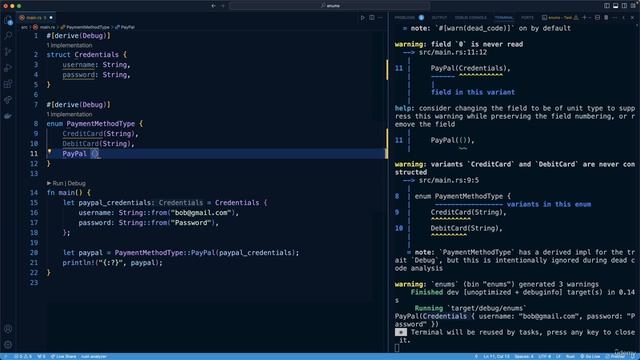Switch to the Debug Console tab
The image size is (640, 360).
coord(471,18)
